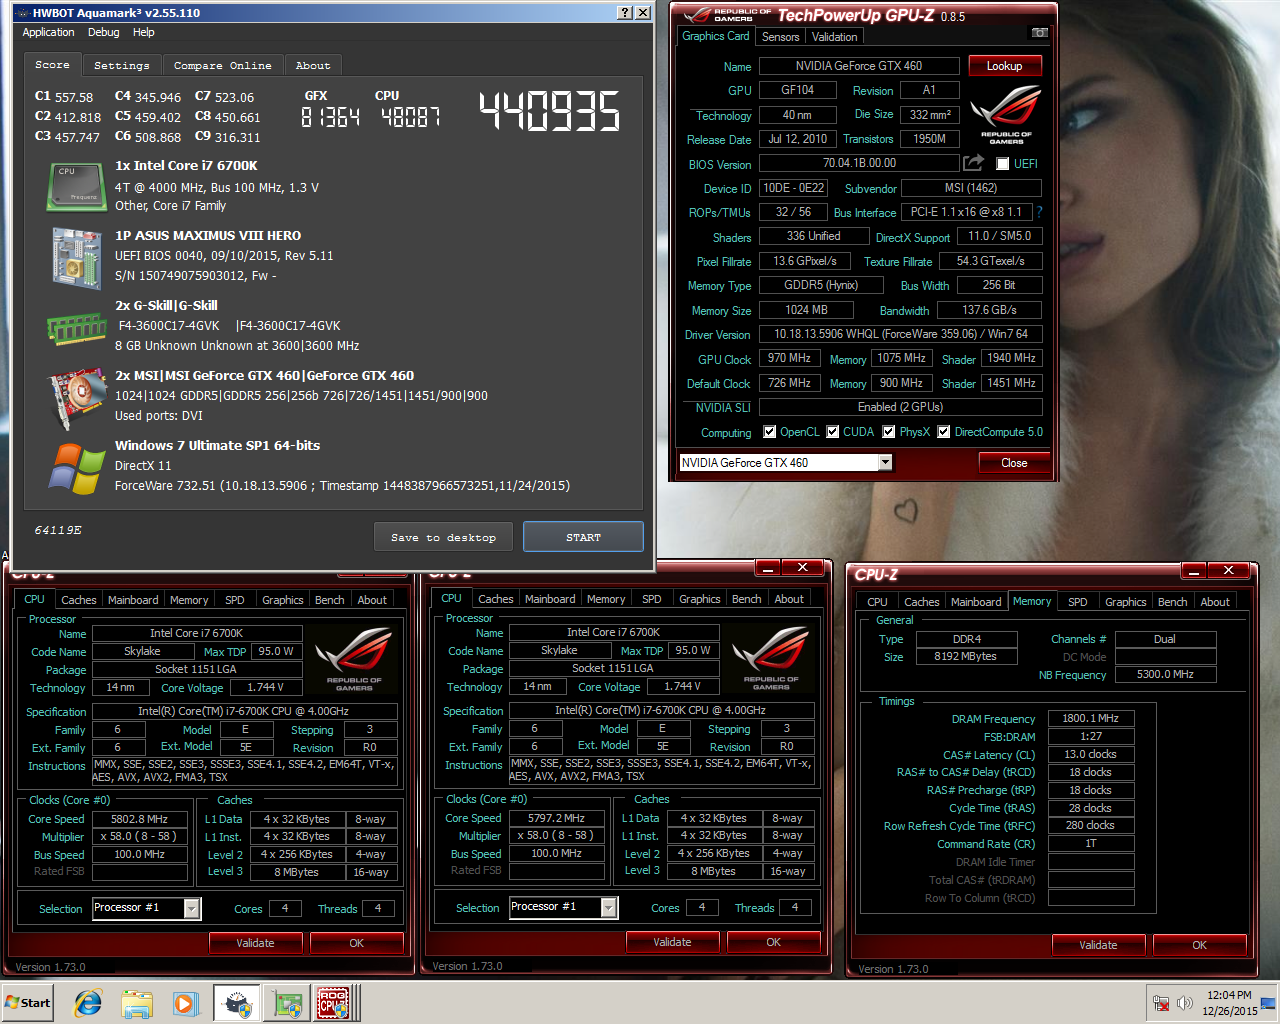The width and height of the screenshot is (1280, 1024).
Task: Click the motherboard icon beside ASUS MAXIMUS VIII HERO
Action: tap(77, 258)
